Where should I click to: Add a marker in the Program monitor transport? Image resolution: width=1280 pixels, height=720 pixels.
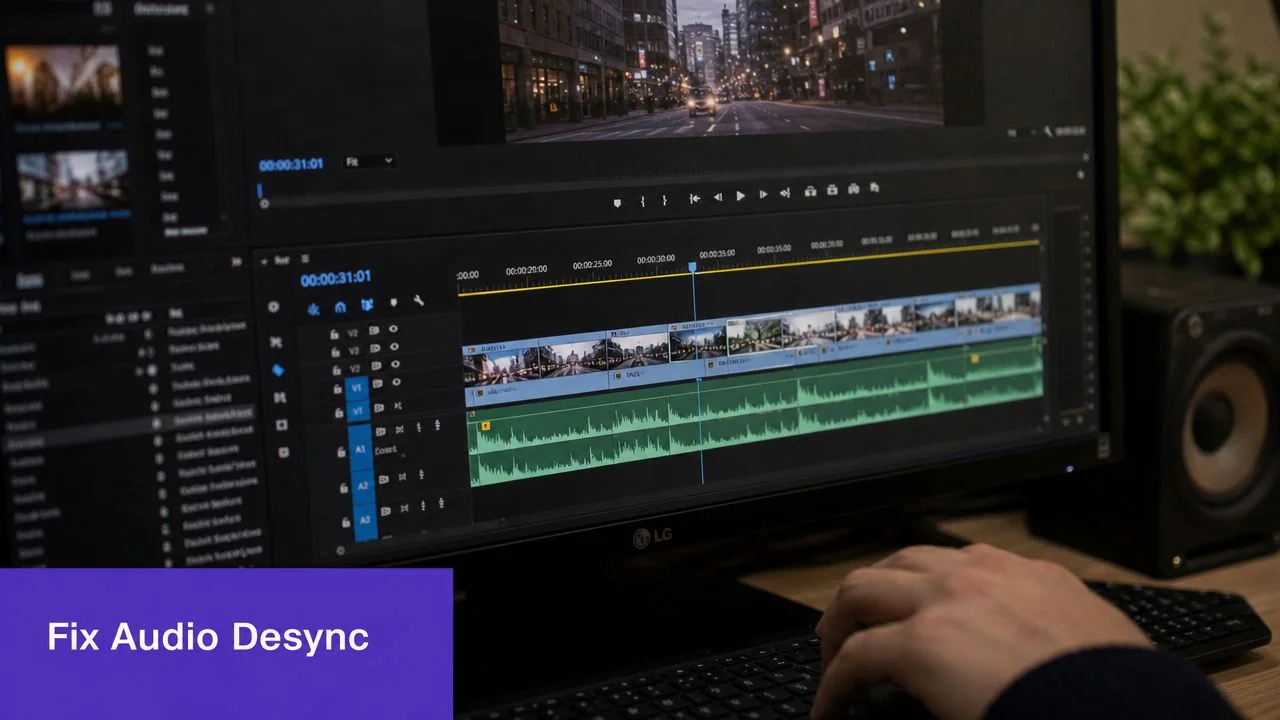click(617, 202)
